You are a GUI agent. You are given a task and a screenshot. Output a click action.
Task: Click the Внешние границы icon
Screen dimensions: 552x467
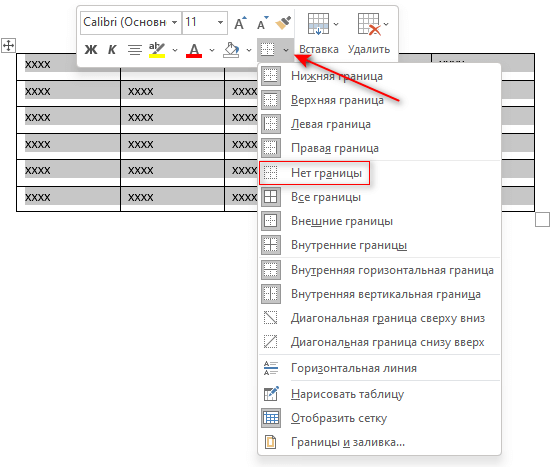click(271, 221)
